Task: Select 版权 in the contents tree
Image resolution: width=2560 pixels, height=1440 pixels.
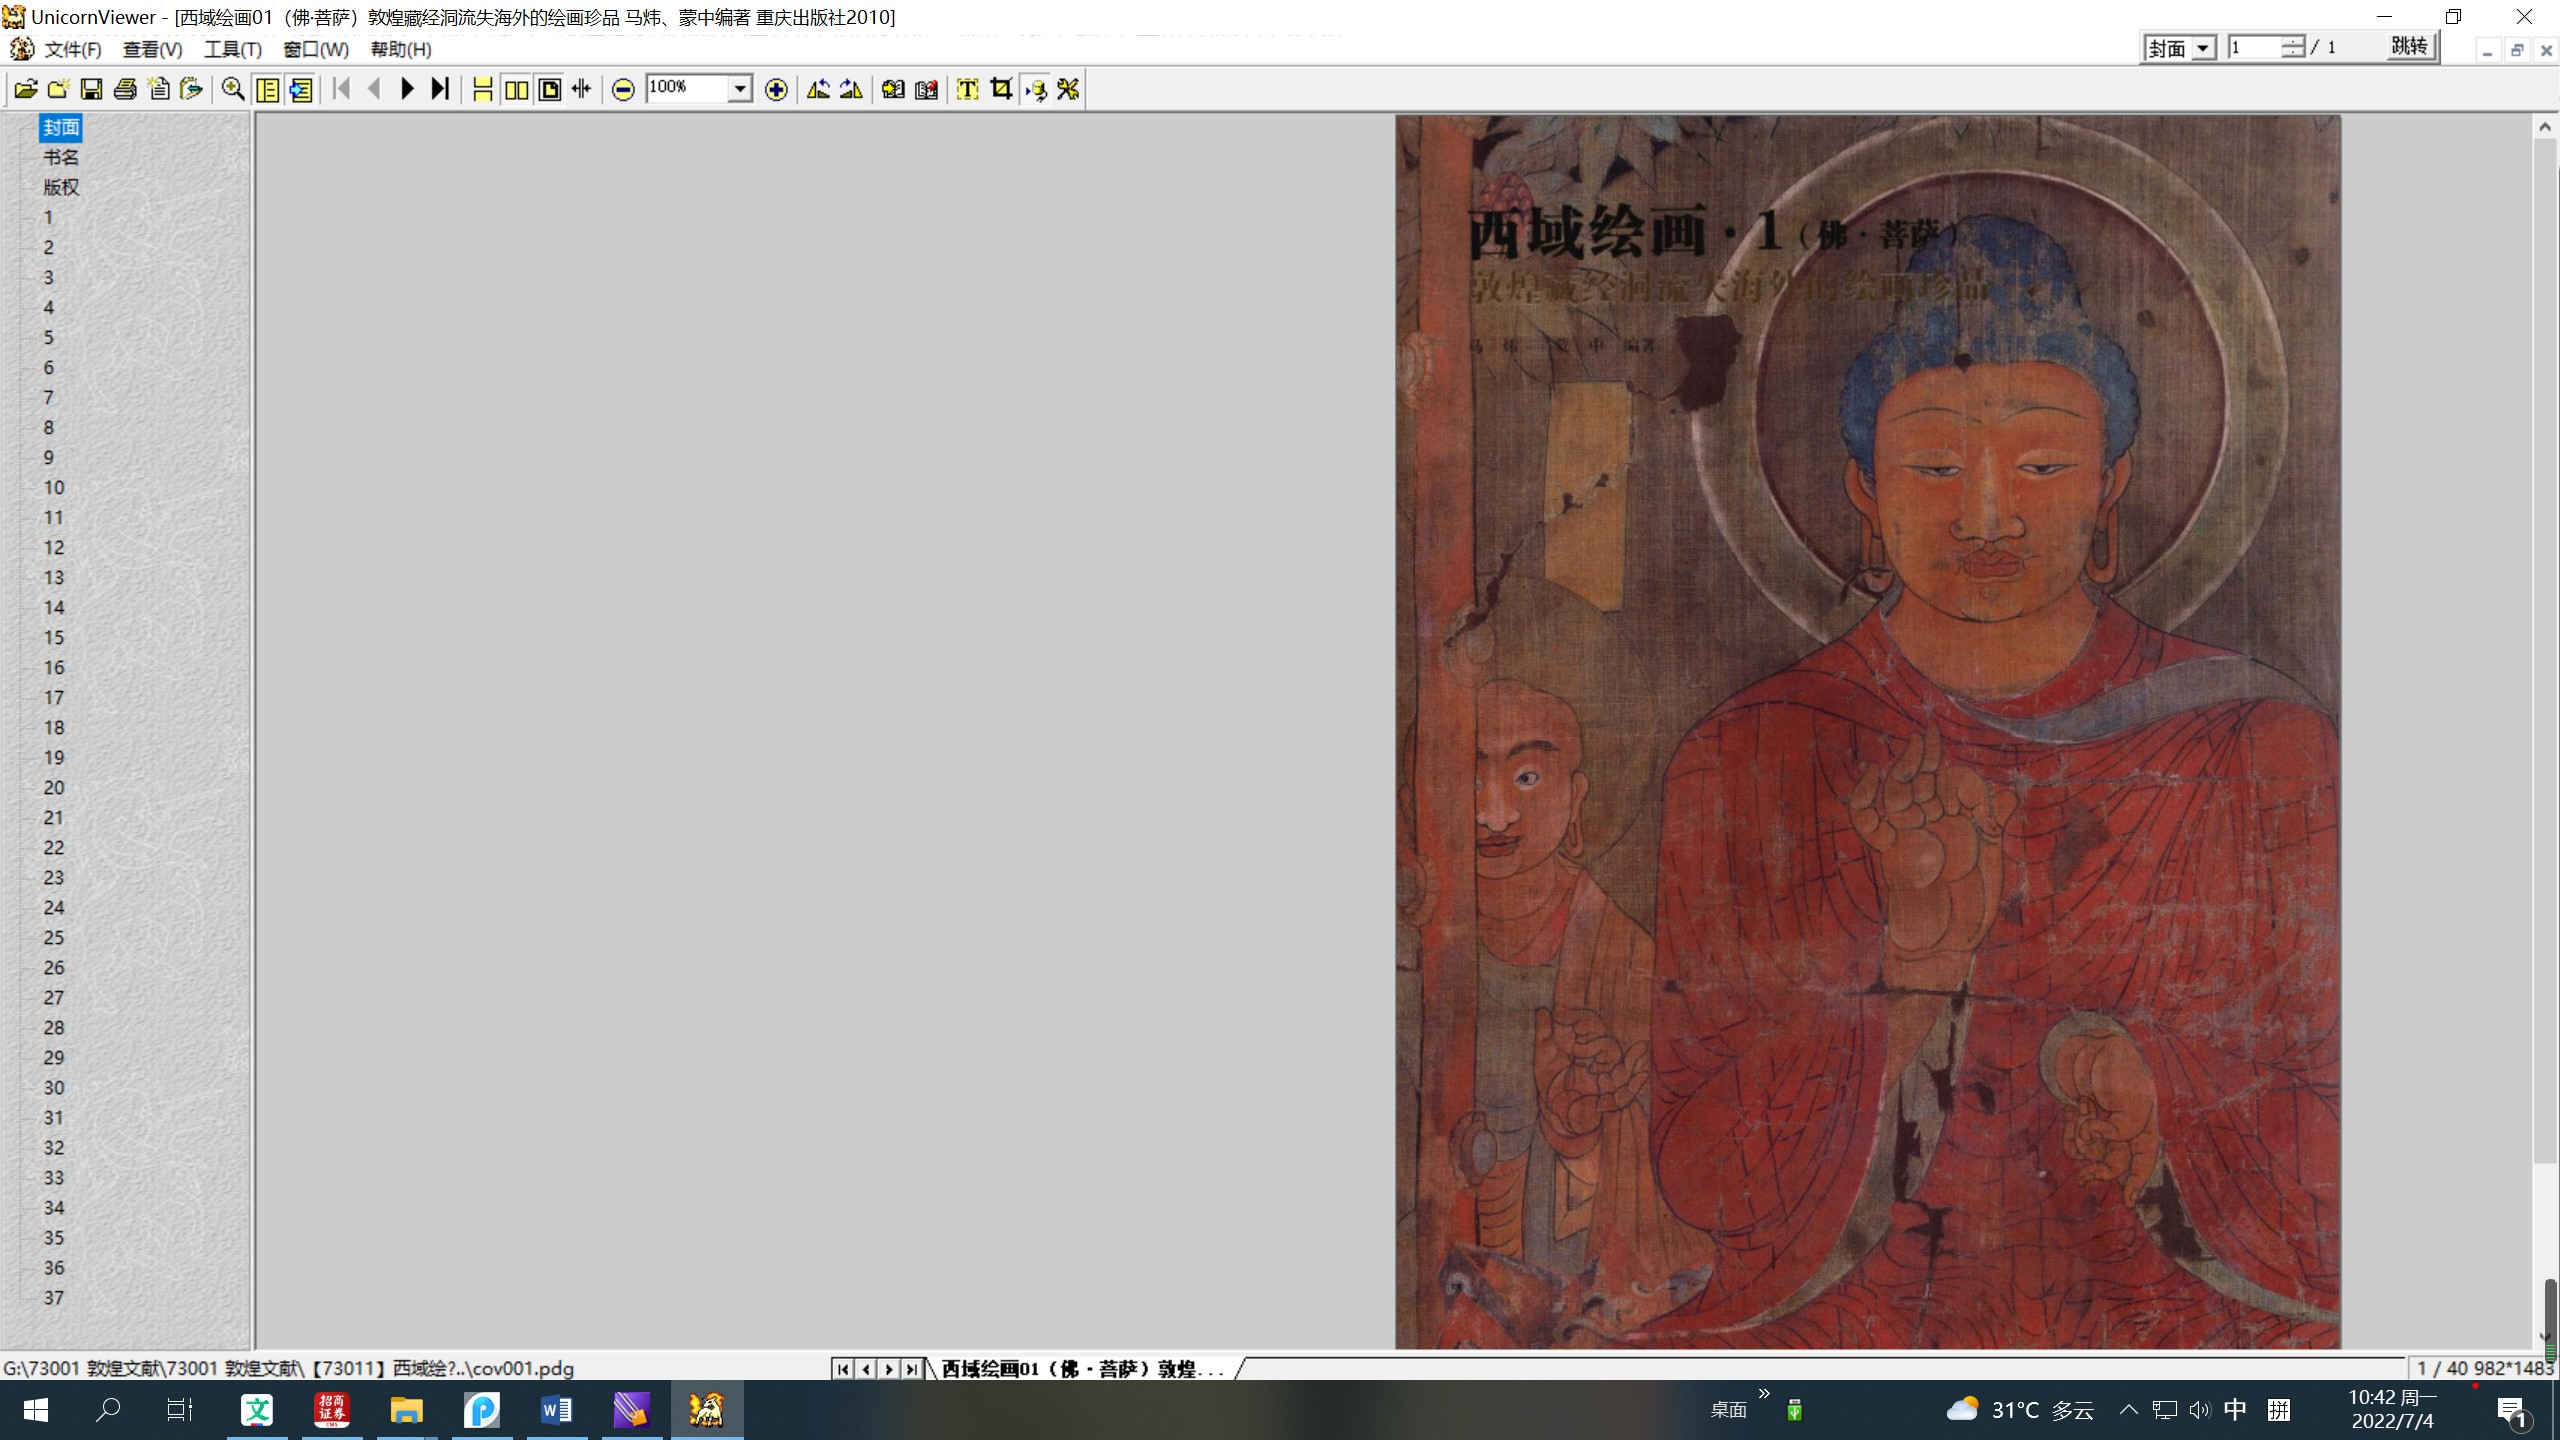Action: click(61, 187)
